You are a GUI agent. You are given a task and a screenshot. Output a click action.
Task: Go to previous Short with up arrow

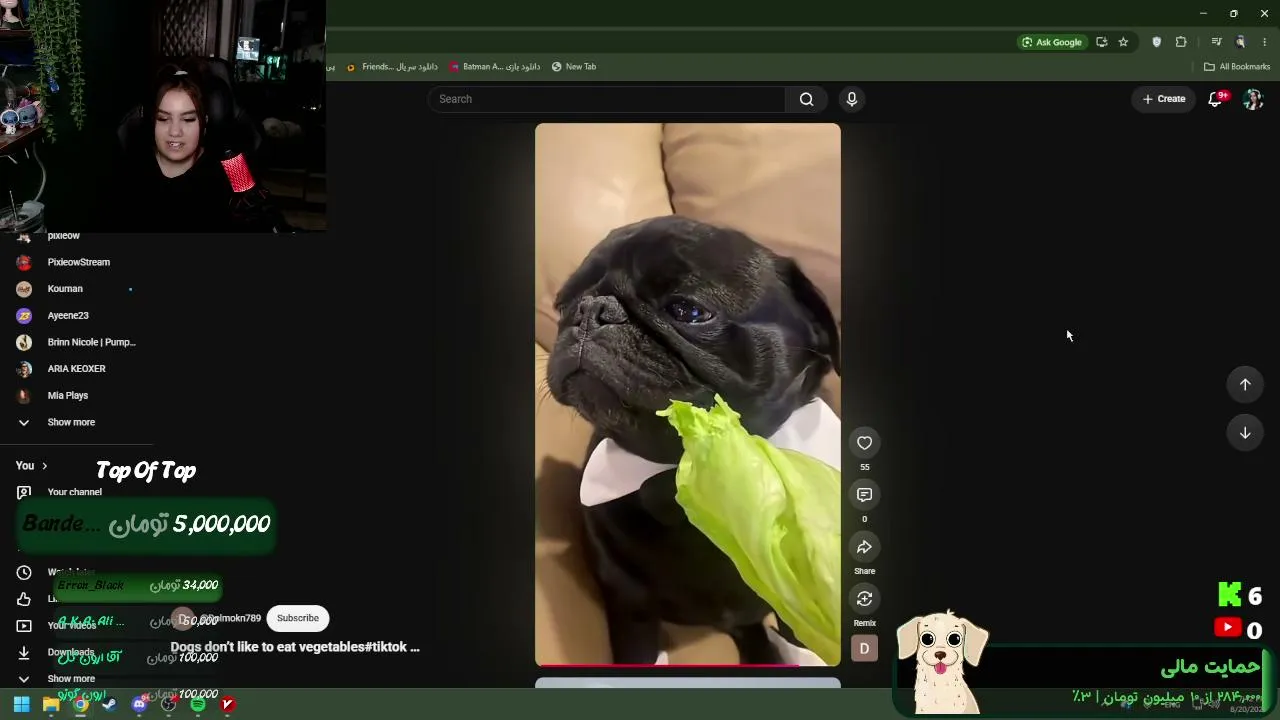click(x=1245, y=385)
